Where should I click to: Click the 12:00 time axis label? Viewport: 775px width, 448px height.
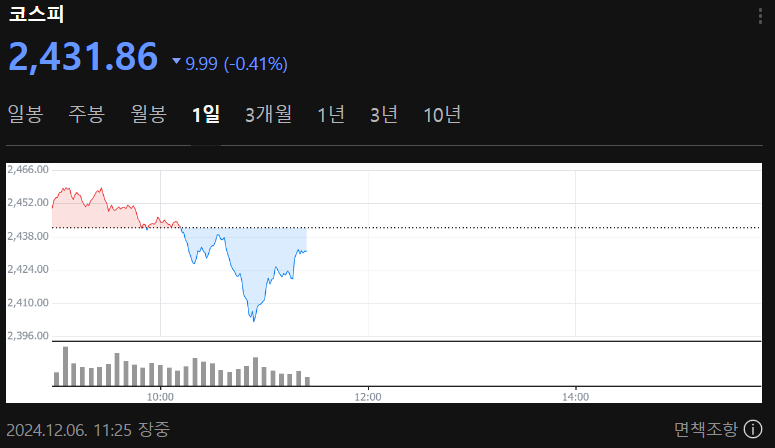368,397
